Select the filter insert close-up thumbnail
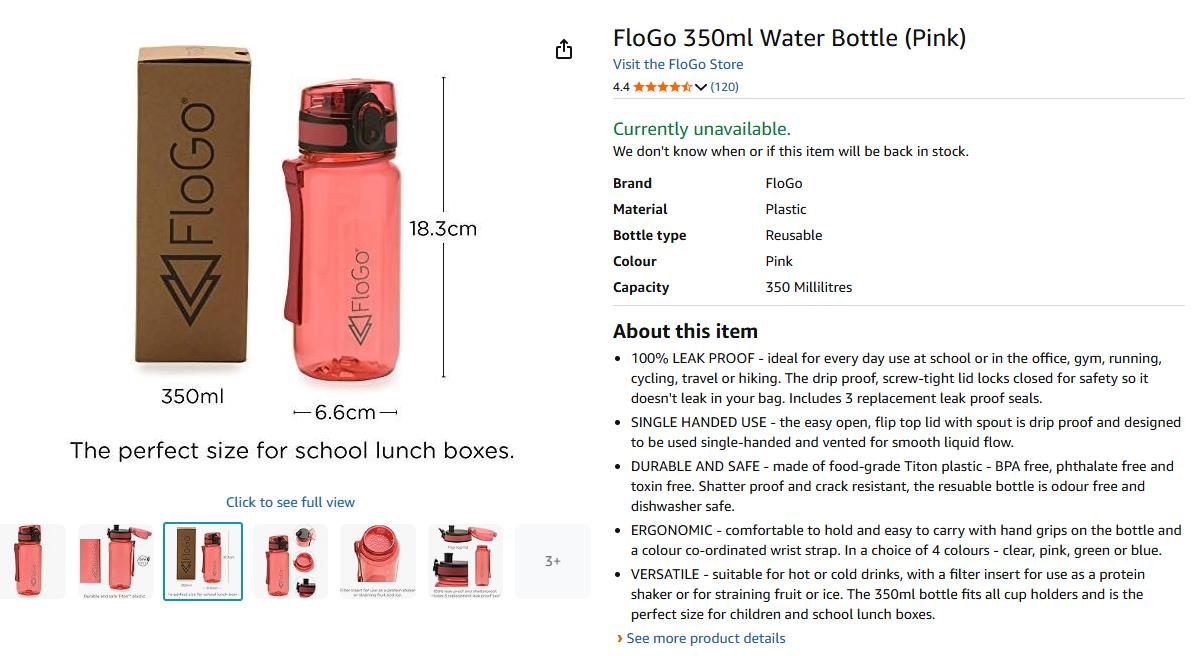1199x656 pixels. click(x=378, y=561)
